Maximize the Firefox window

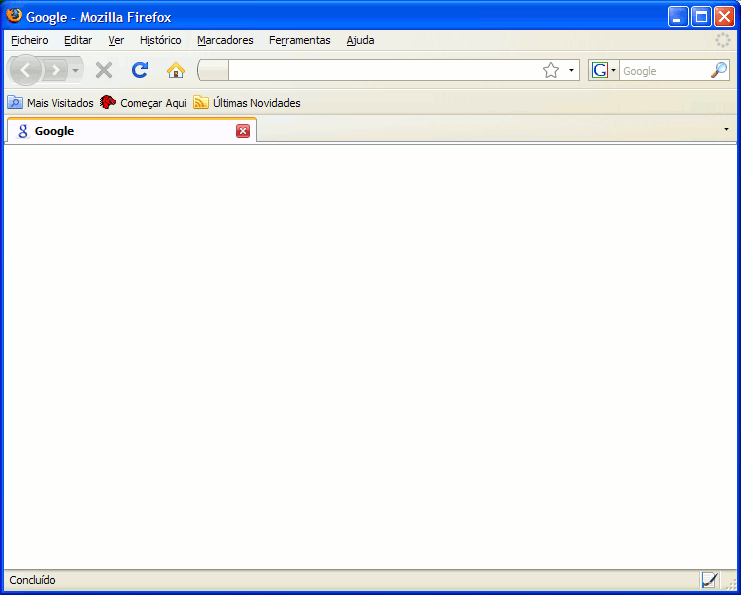701,17
